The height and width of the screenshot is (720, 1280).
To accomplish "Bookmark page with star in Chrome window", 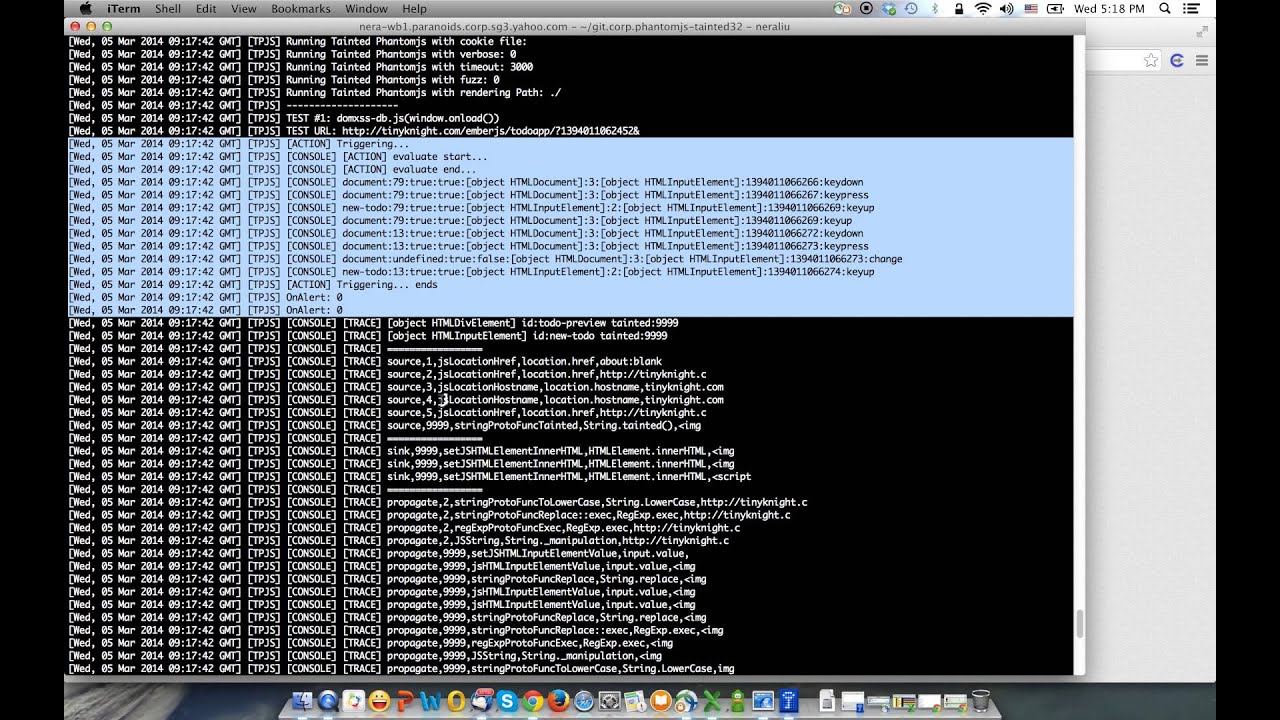I will pyautogui.click(x=1151, y=61).
